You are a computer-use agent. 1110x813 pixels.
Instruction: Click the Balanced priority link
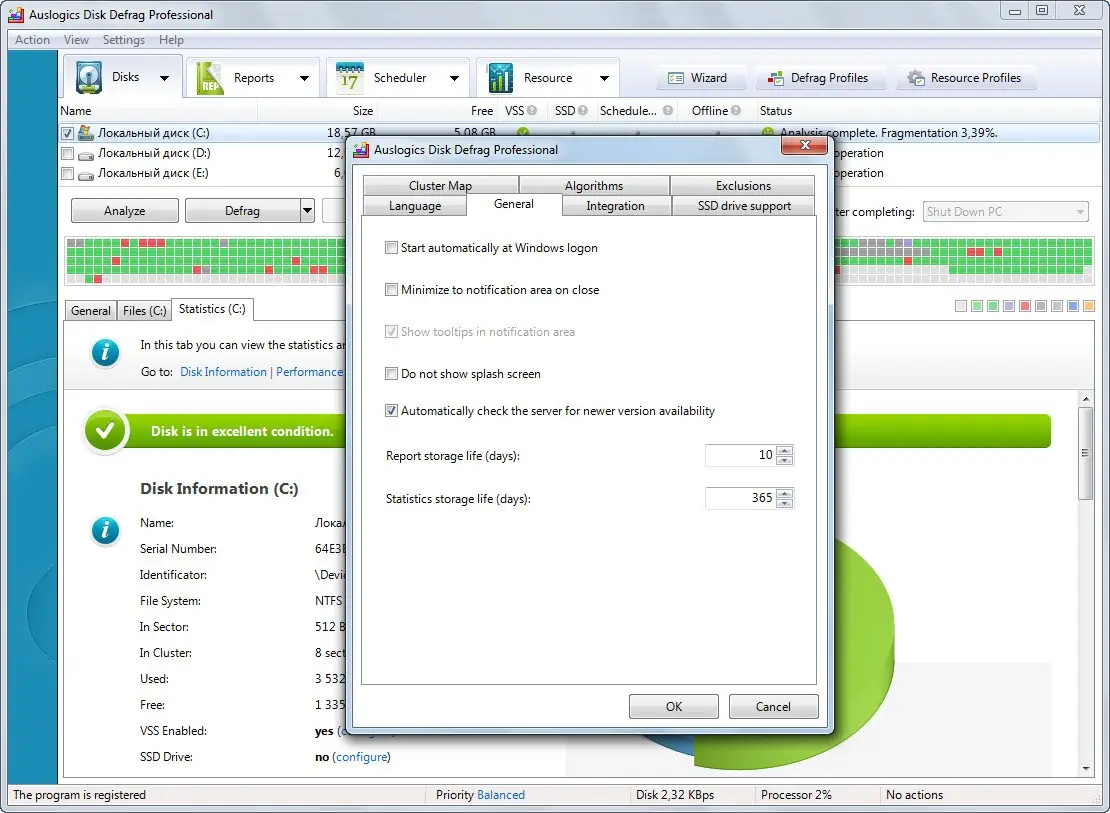(x=501, y=795)
